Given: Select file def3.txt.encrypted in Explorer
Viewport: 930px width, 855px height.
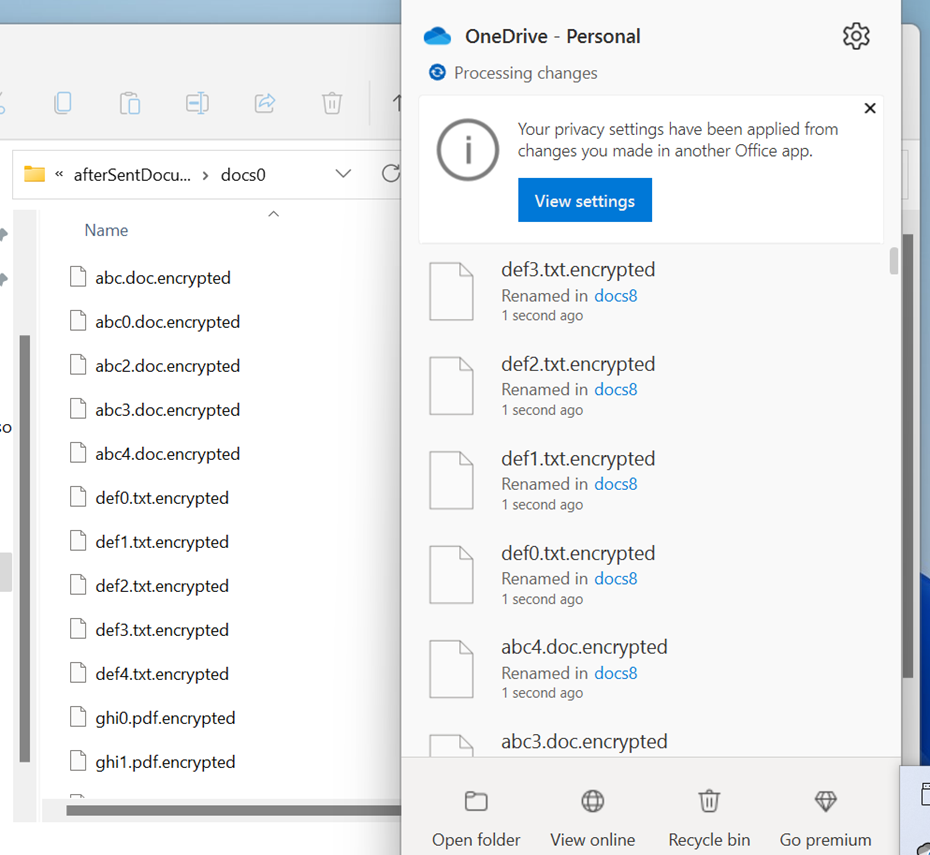Looking at the screenshot, I should point(162,629).
